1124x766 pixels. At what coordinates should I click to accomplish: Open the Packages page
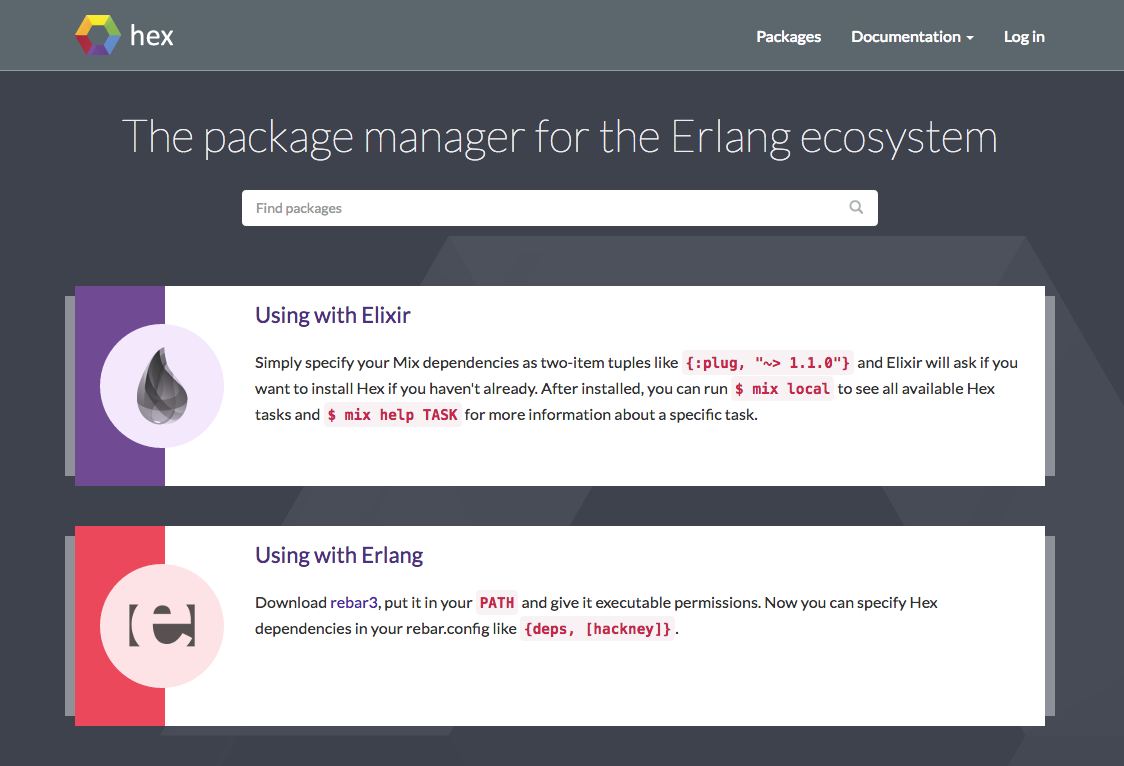pyautogui.click(x=789, y=37)
